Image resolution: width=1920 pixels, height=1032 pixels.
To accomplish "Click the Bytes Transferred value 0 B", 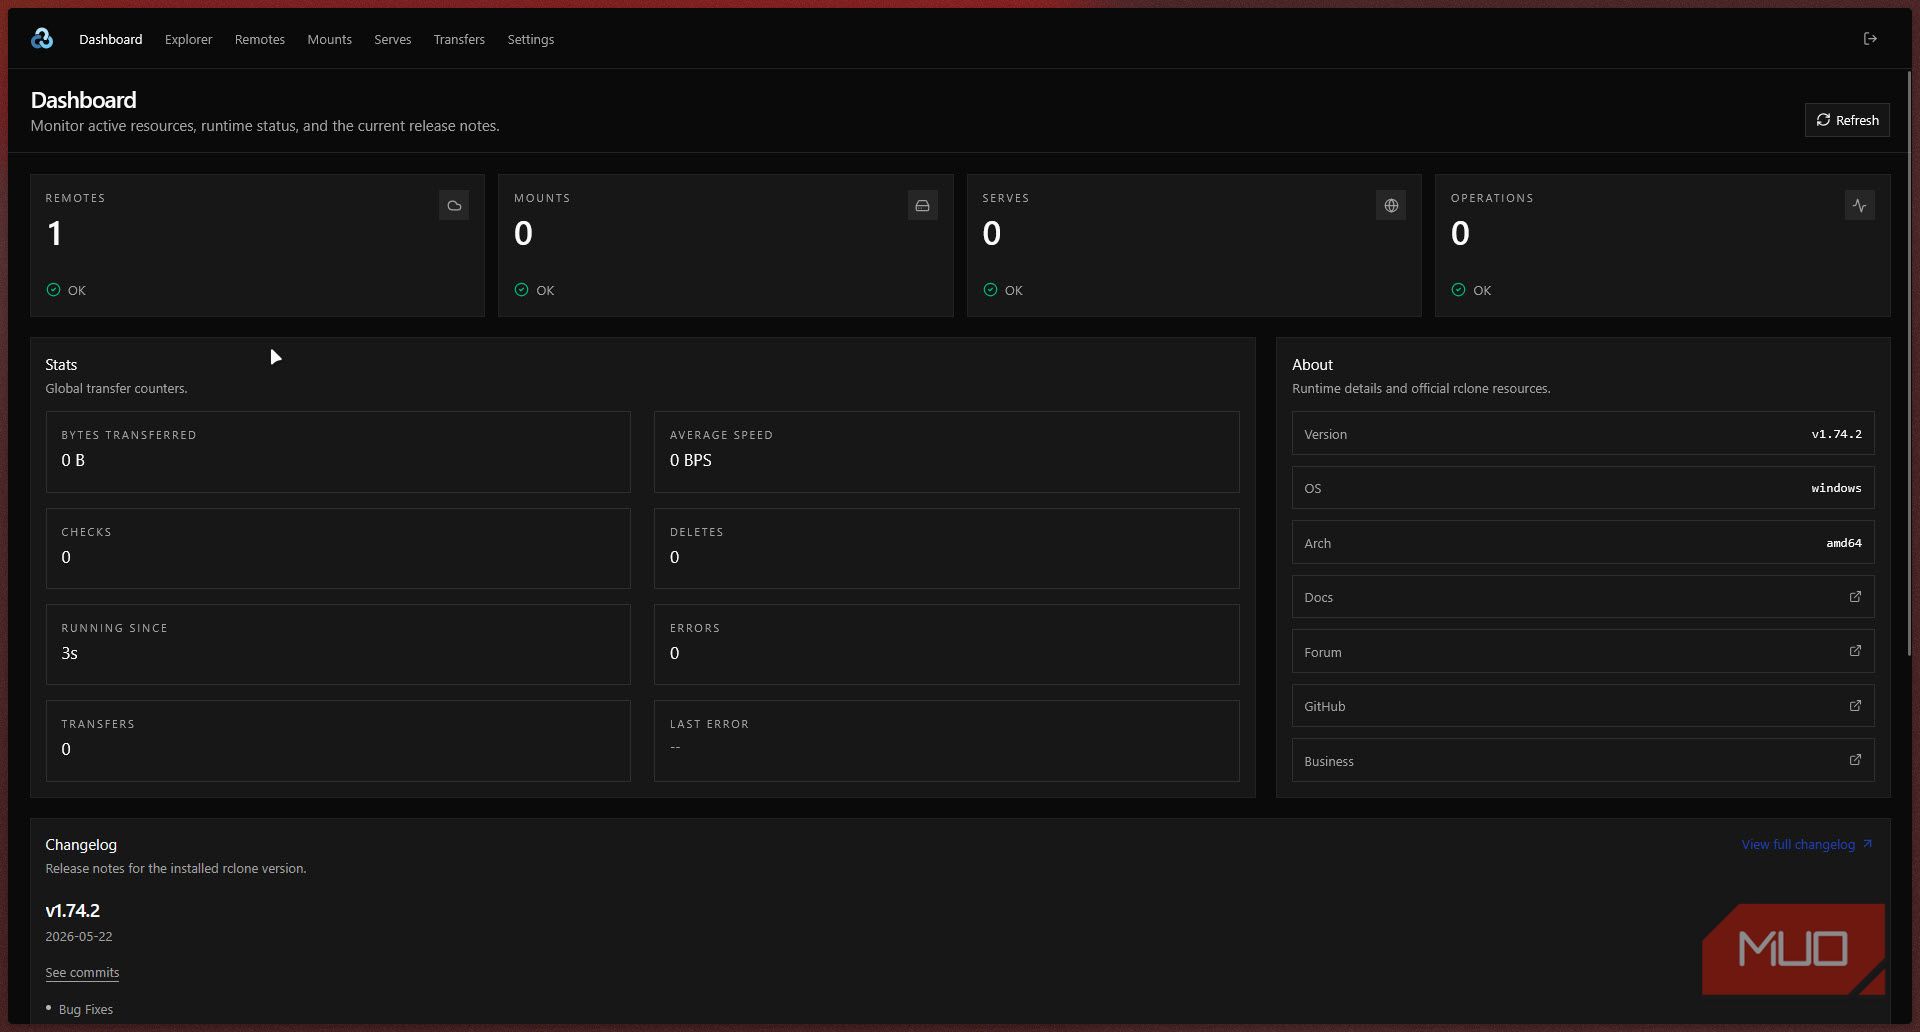I will [x=73, y=460].
